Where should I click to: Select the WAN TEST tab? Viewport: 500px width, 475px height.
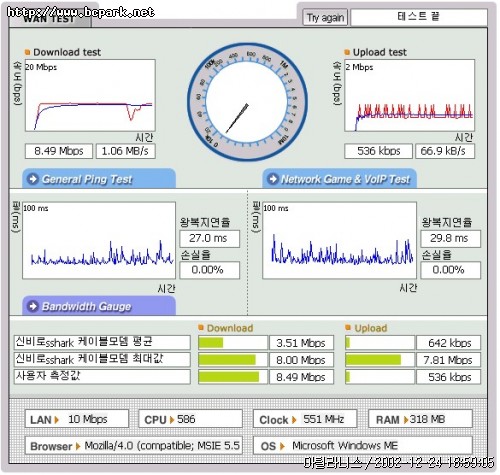[49, 19]
